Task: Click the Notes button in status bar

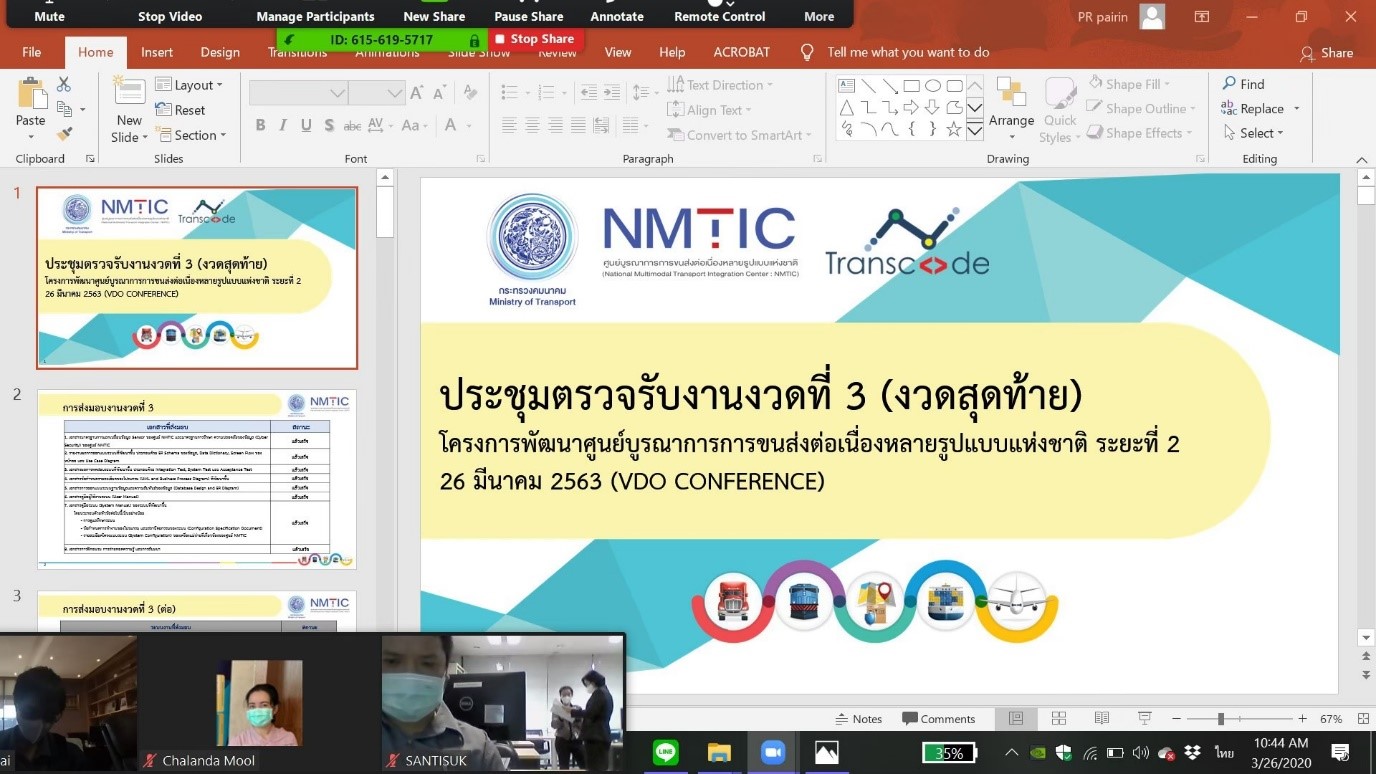Action: (860, 719)
